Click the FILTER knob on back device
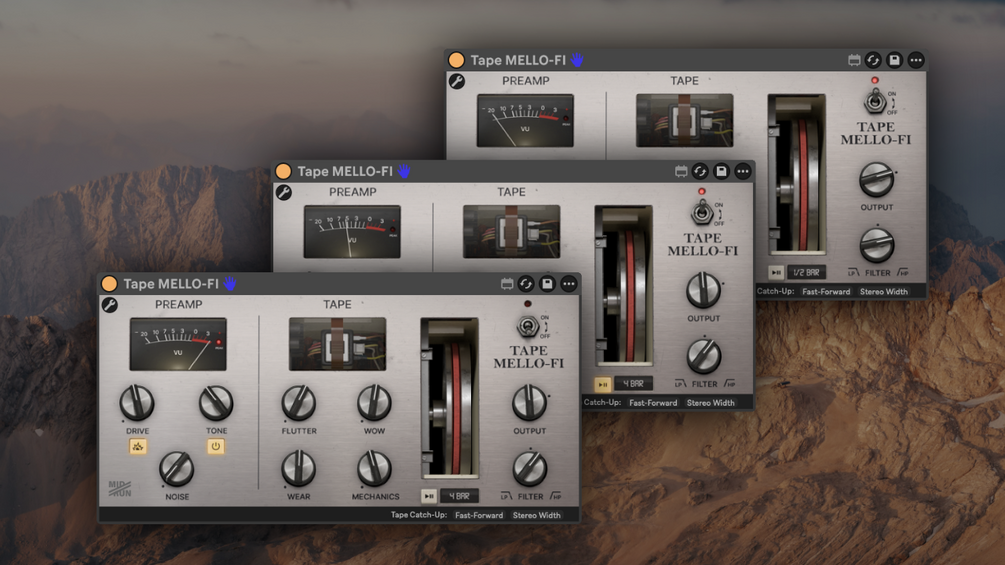 pos(876,245)
